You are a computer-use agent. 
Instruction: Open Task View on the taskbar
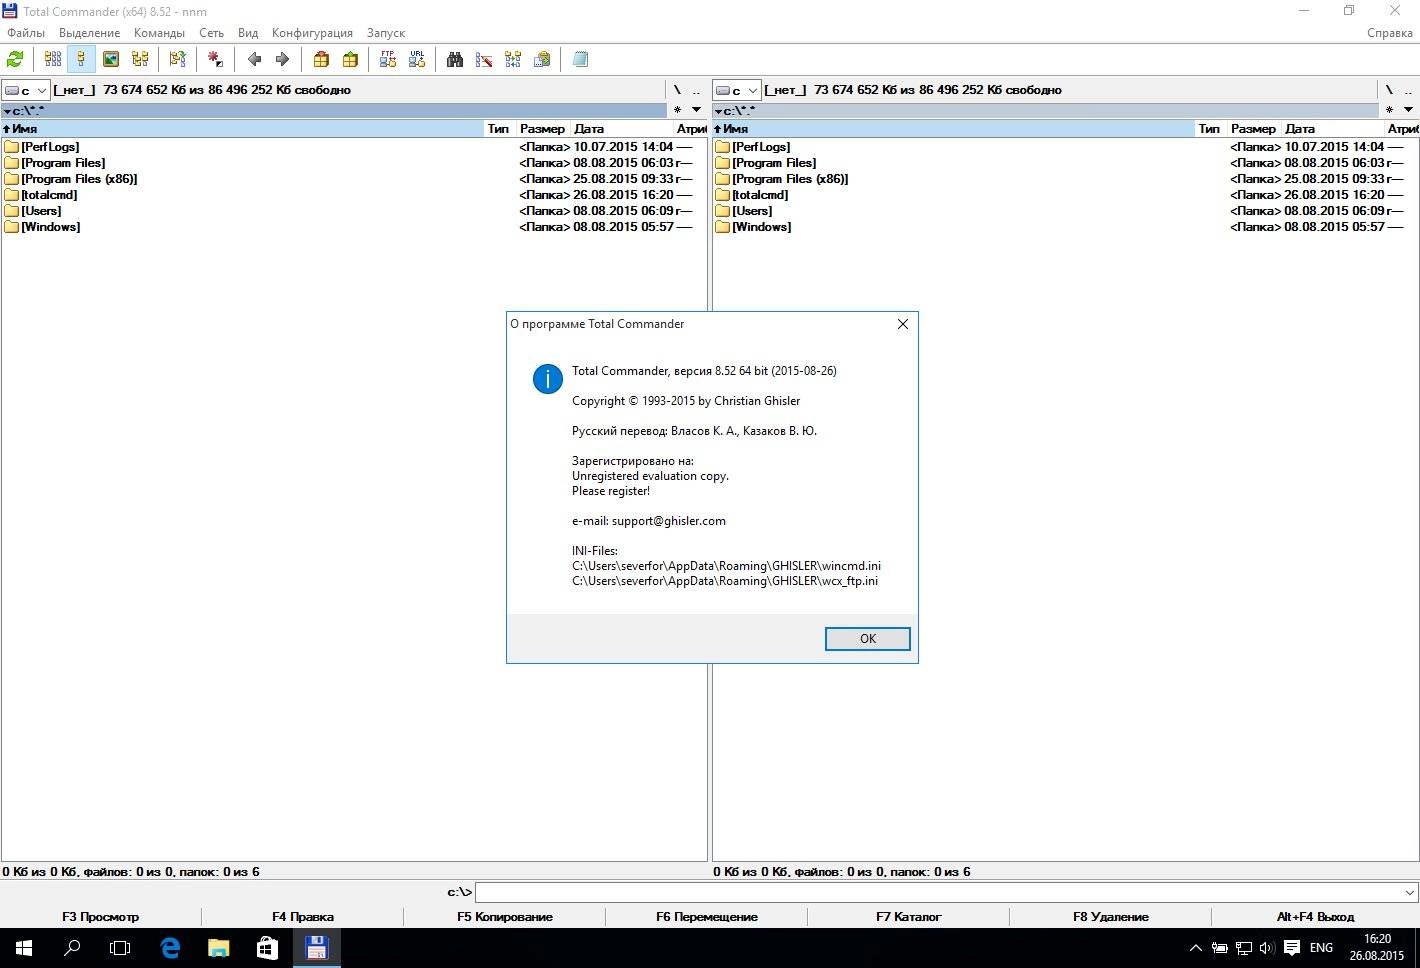point(120,948)
